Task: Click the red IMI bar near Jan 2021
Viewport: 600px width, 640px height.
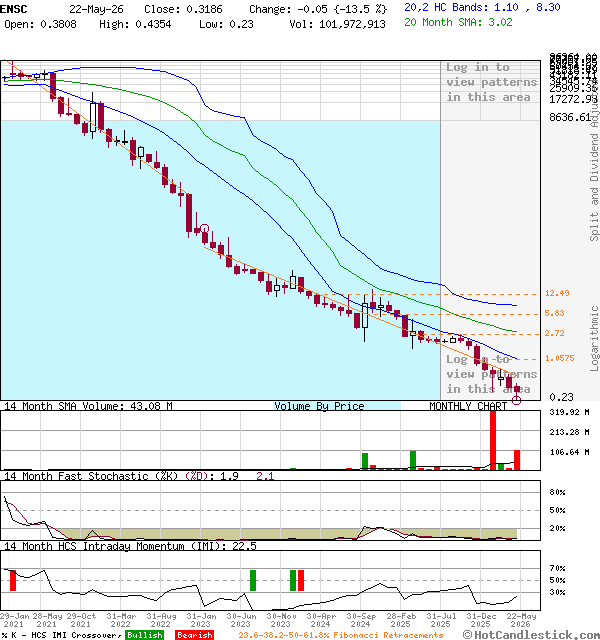Action: point(13,580)
